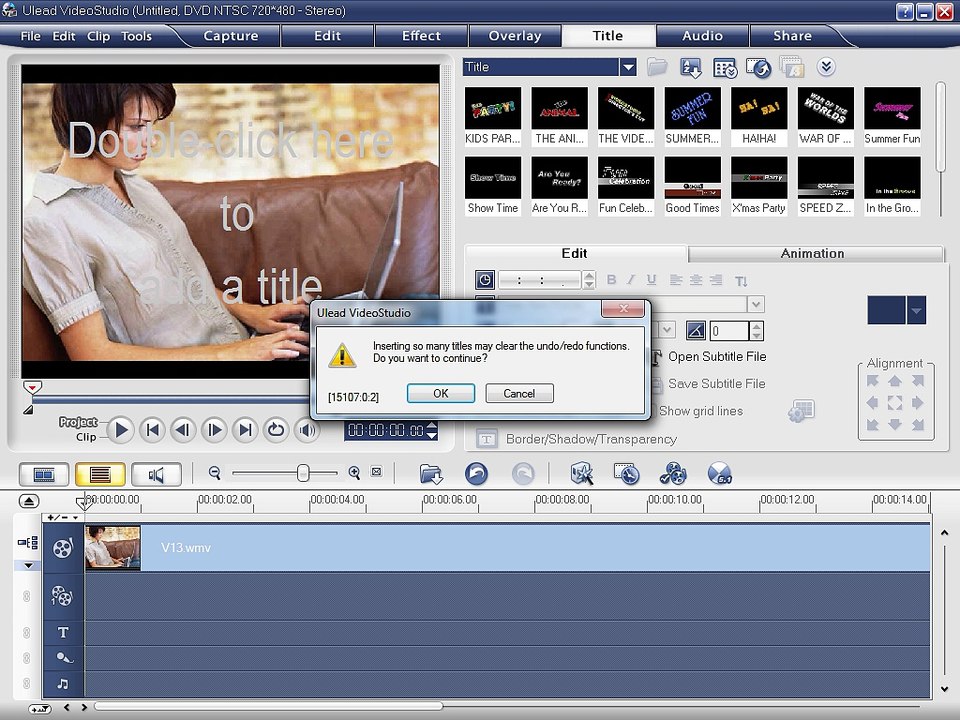Go to the Effect step tab

click(421, 36)
